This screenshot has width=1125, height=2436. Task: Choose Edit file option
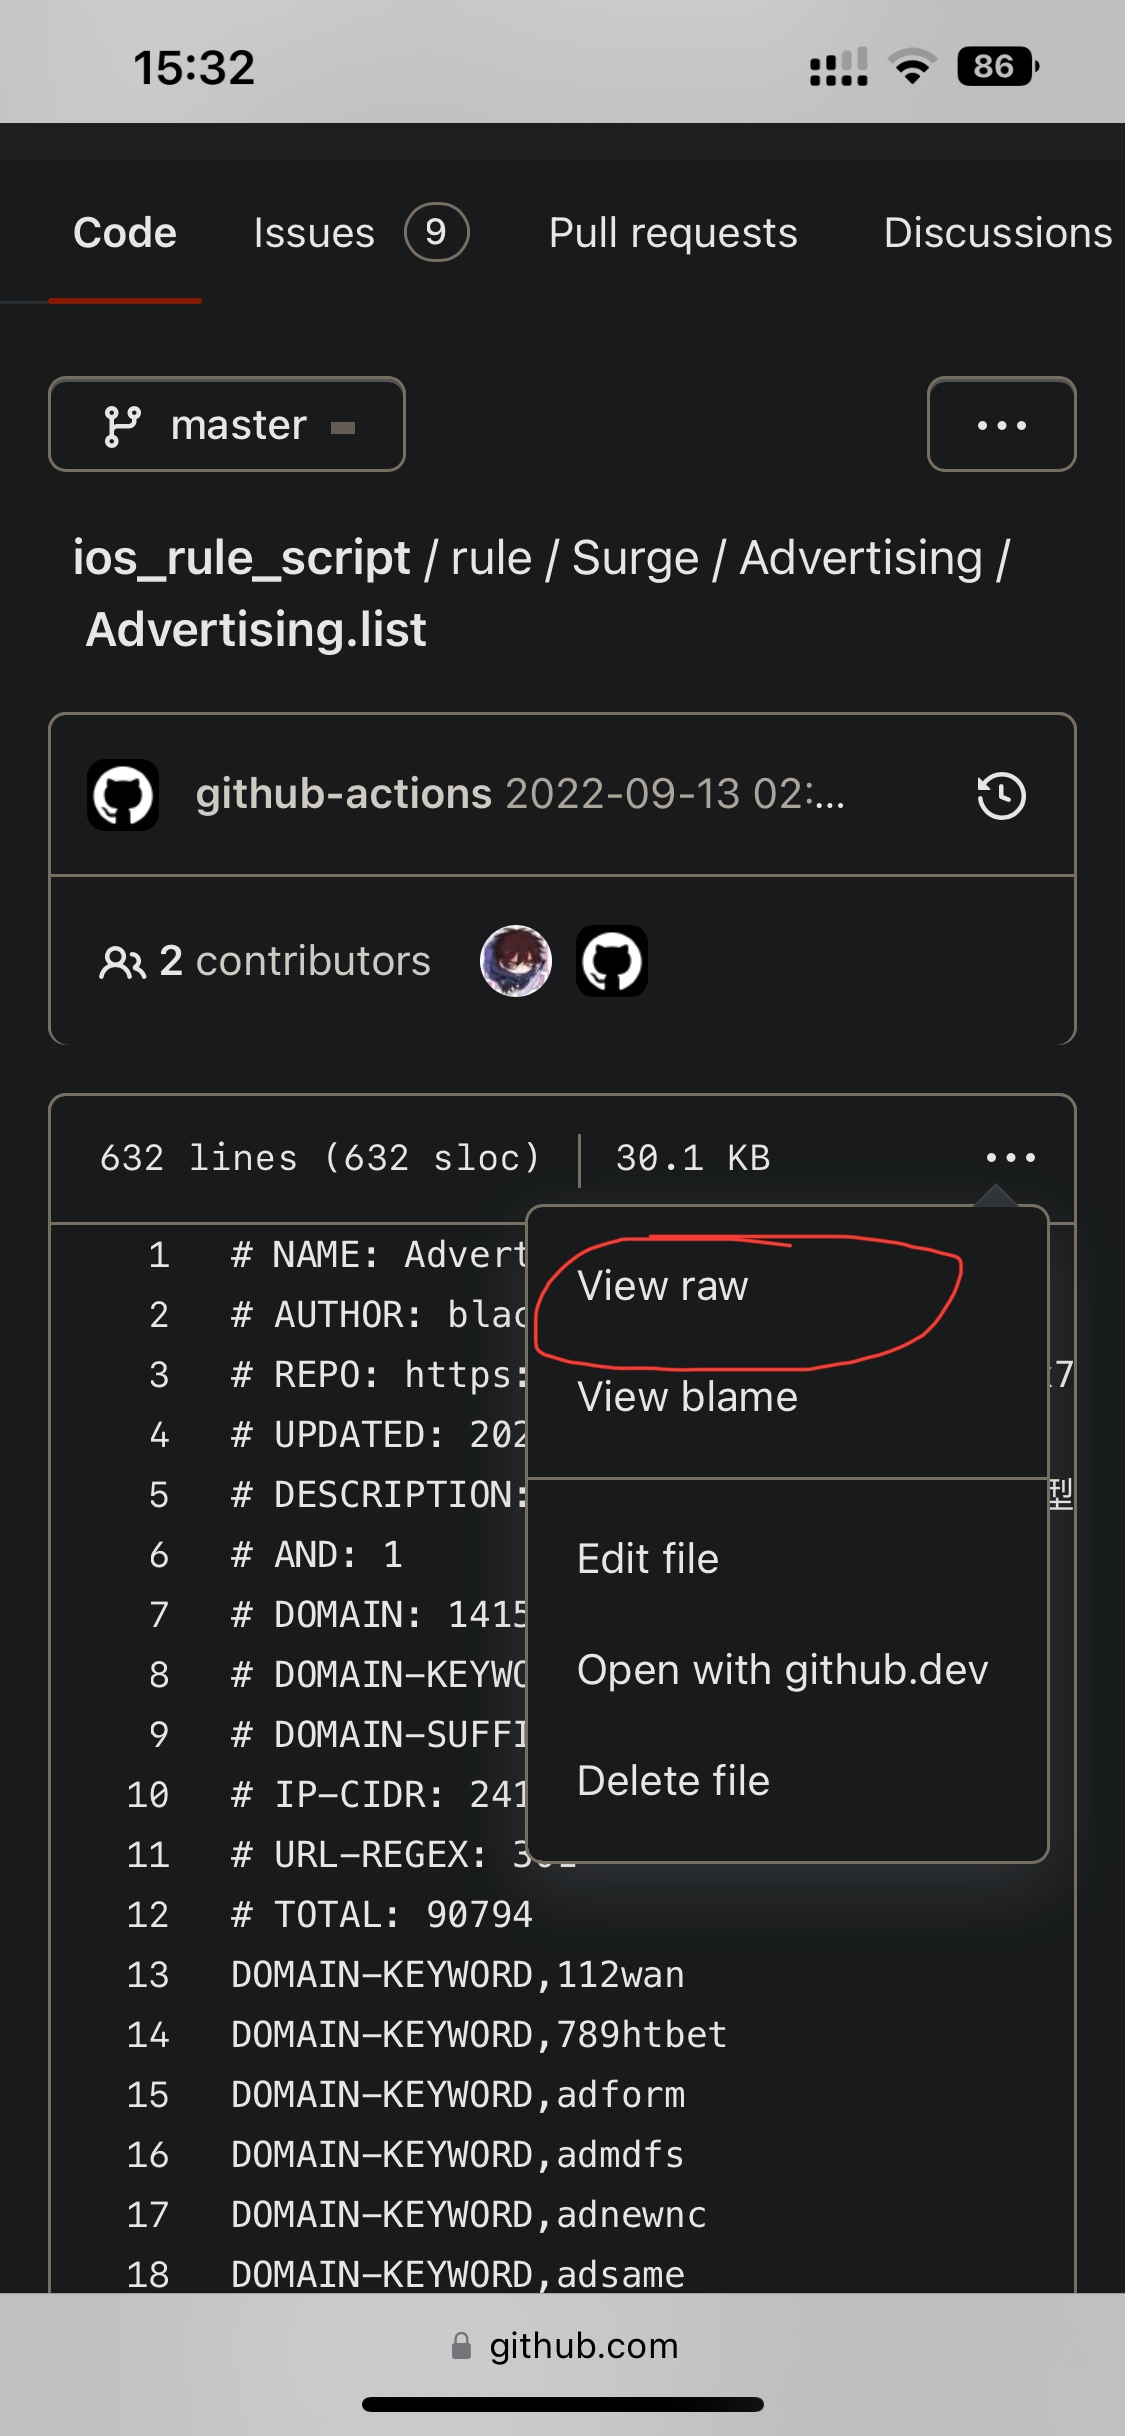(648, 1559)
